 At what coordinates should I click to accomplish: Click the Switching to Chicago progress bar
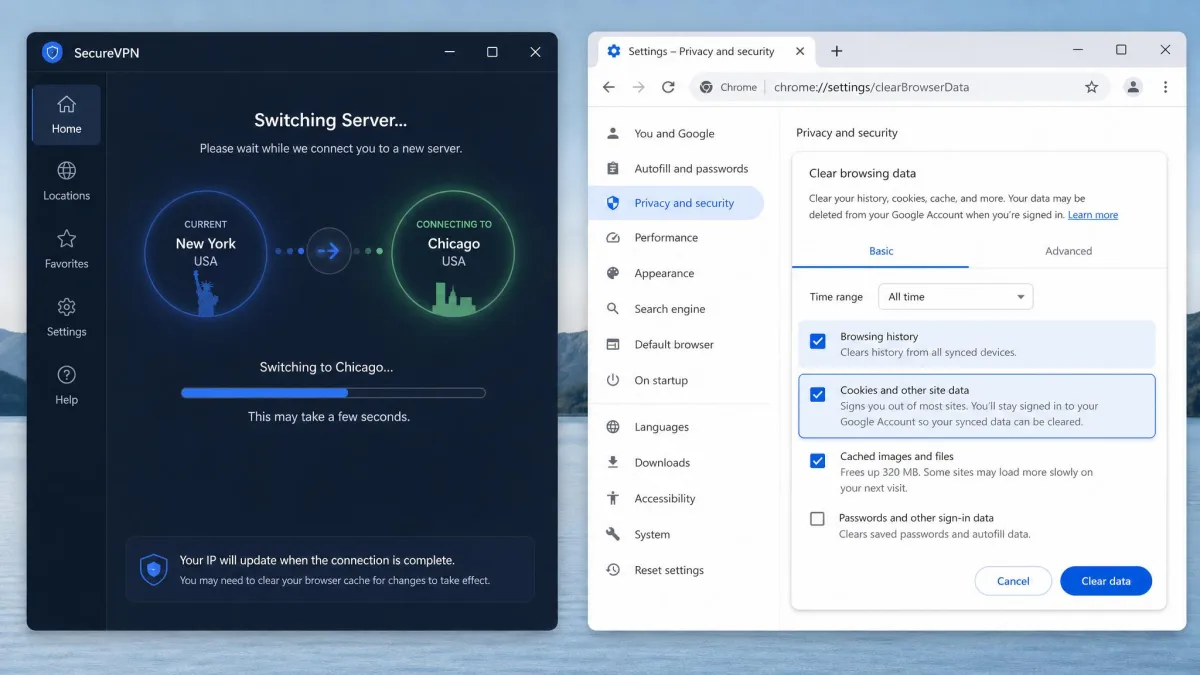[333, 393]
